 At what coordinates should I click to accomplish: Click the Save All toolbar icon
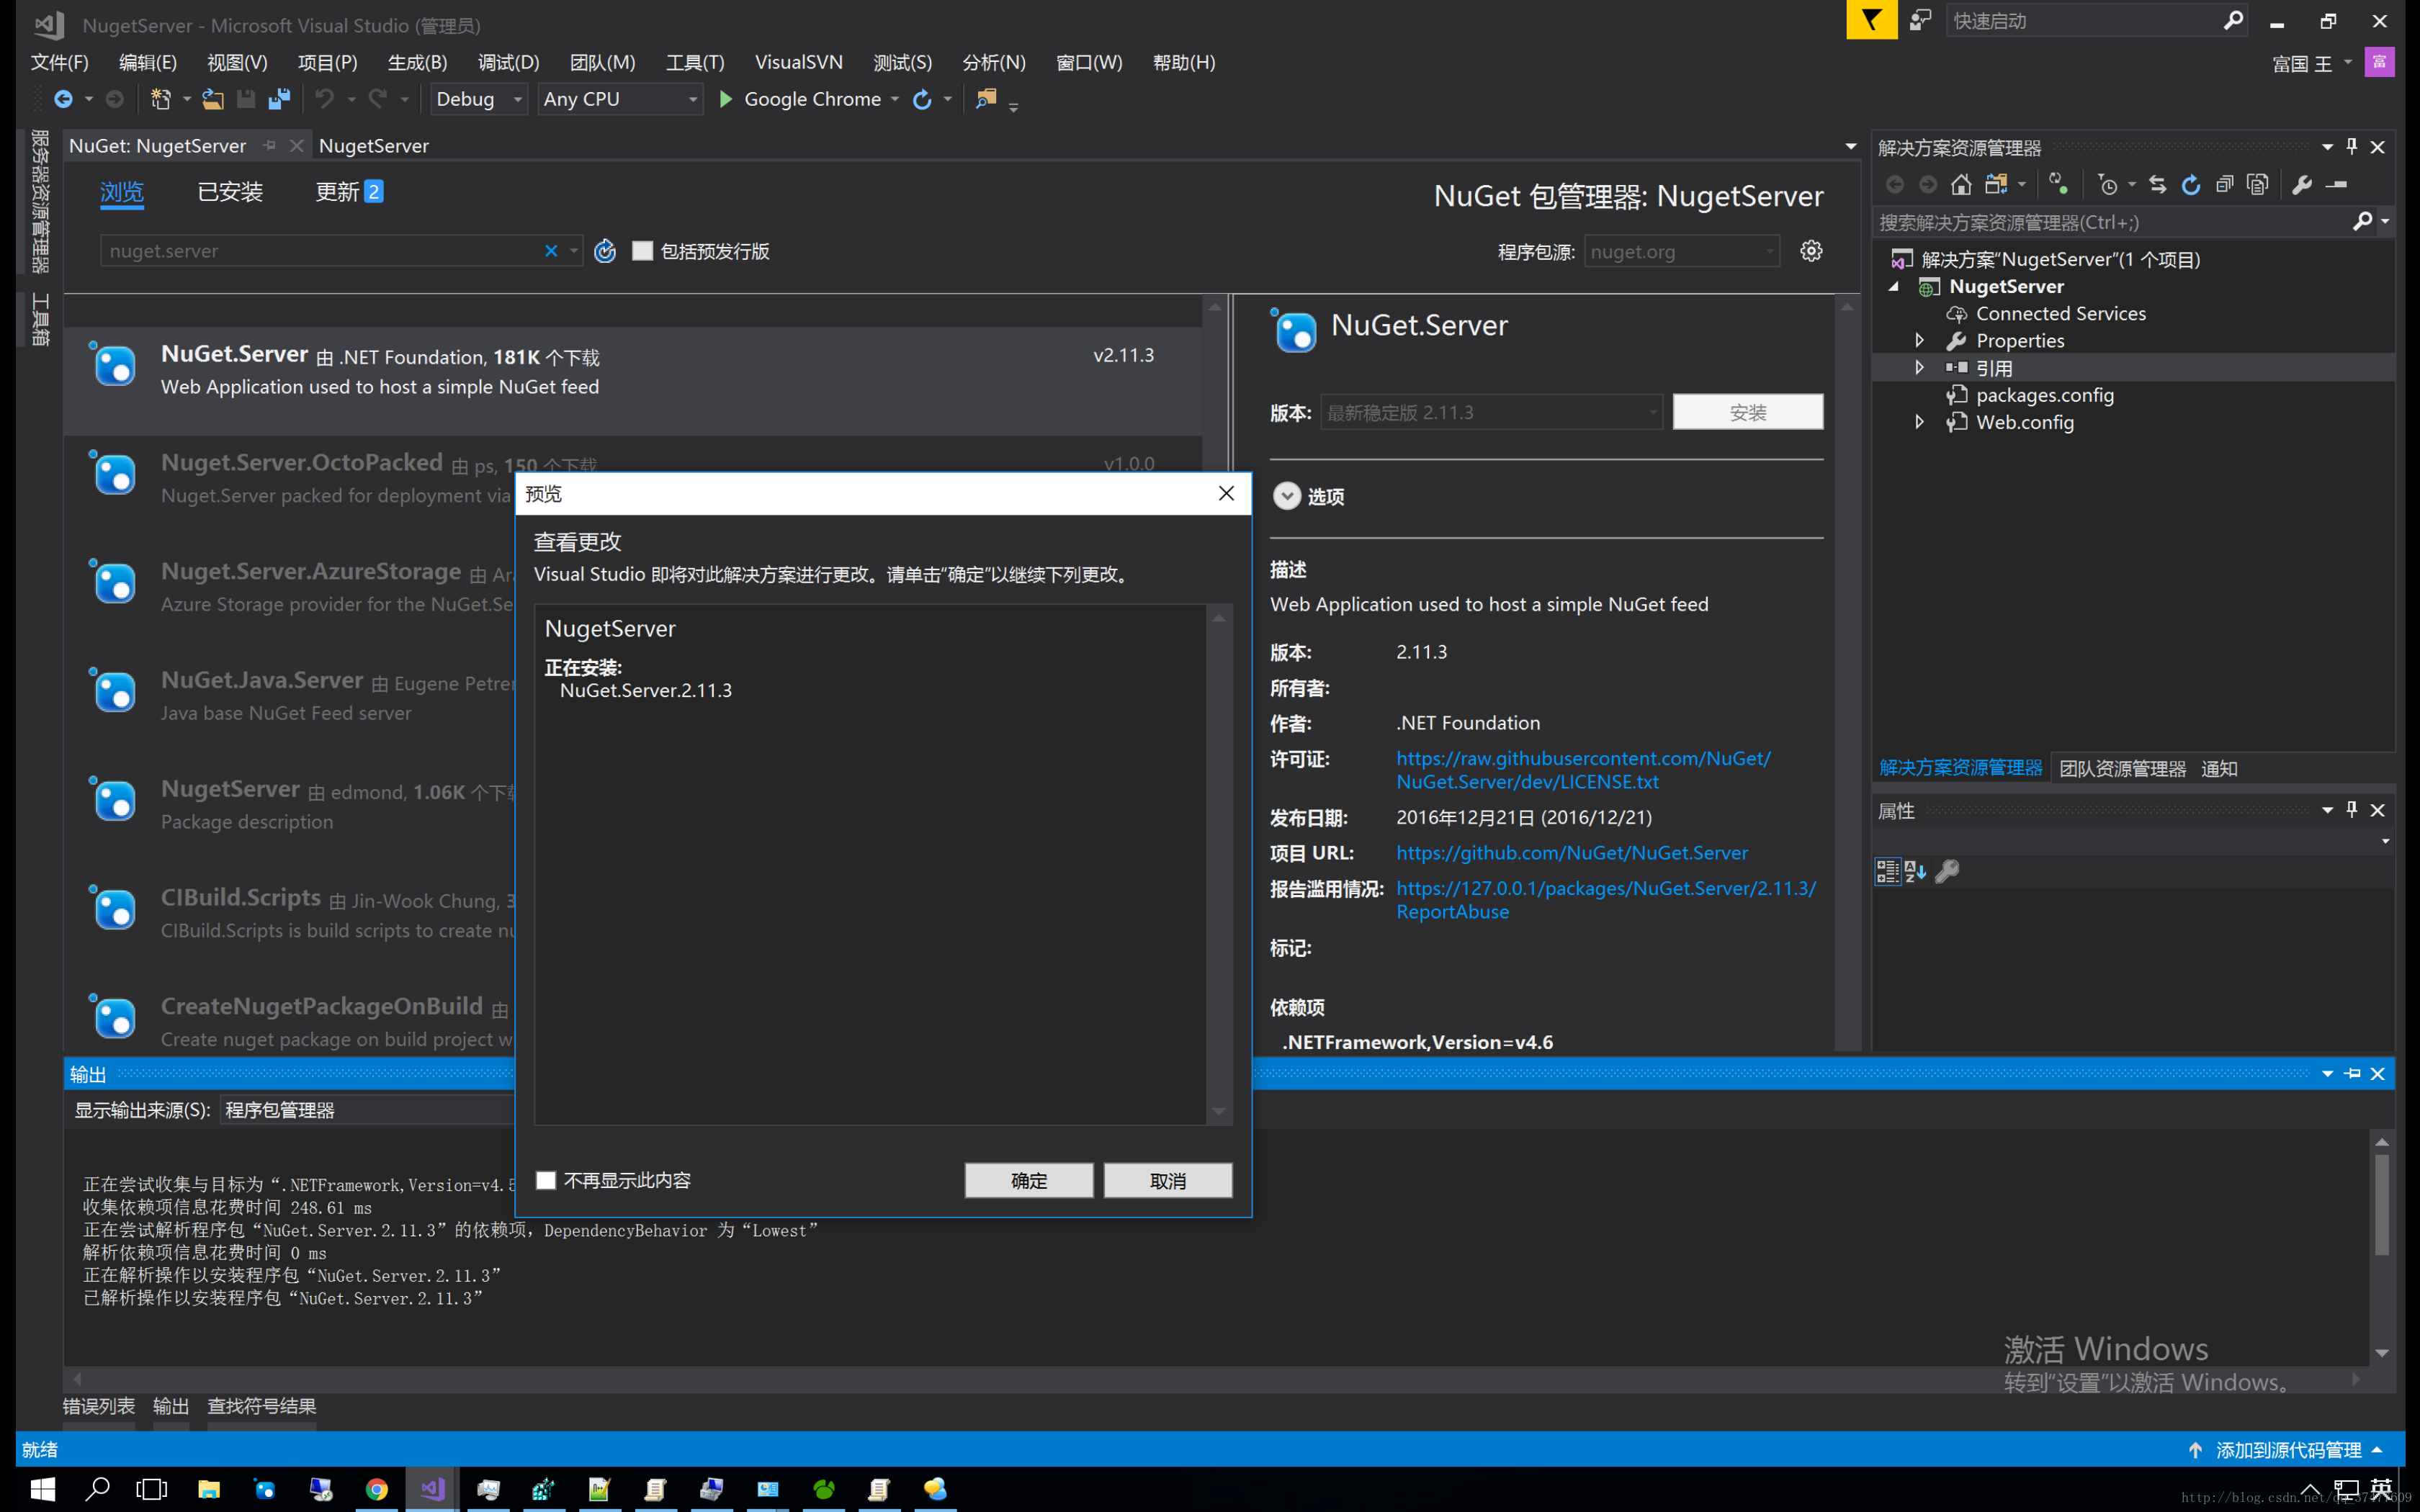[x=279, y=99]
